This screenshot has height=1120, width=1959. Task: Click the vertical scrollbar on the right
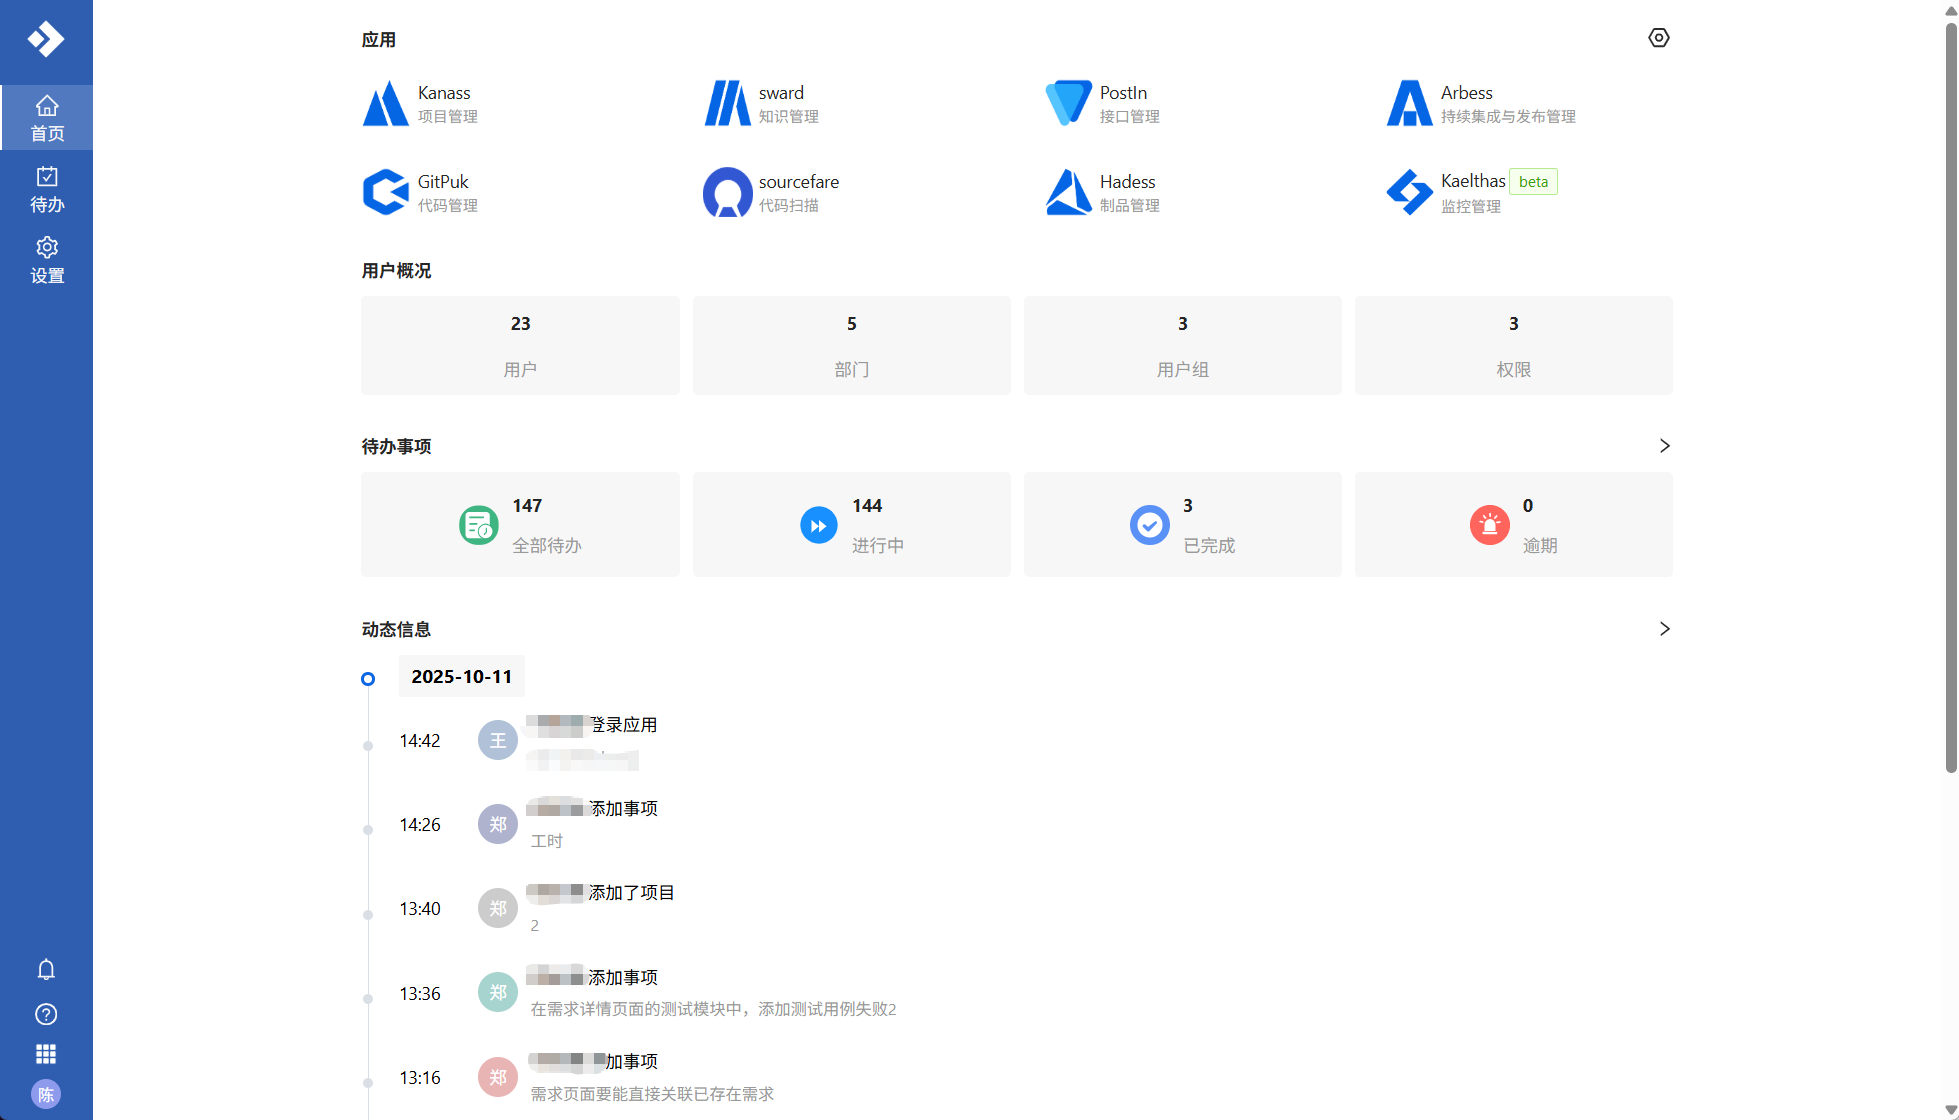point(1950,400)
